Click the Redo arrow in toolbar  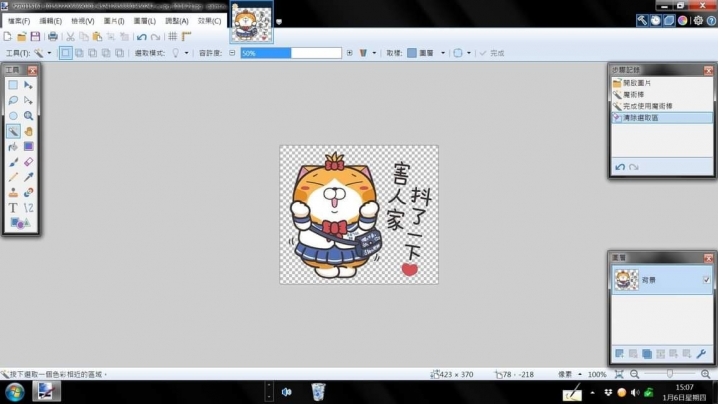tap(156, 36)
